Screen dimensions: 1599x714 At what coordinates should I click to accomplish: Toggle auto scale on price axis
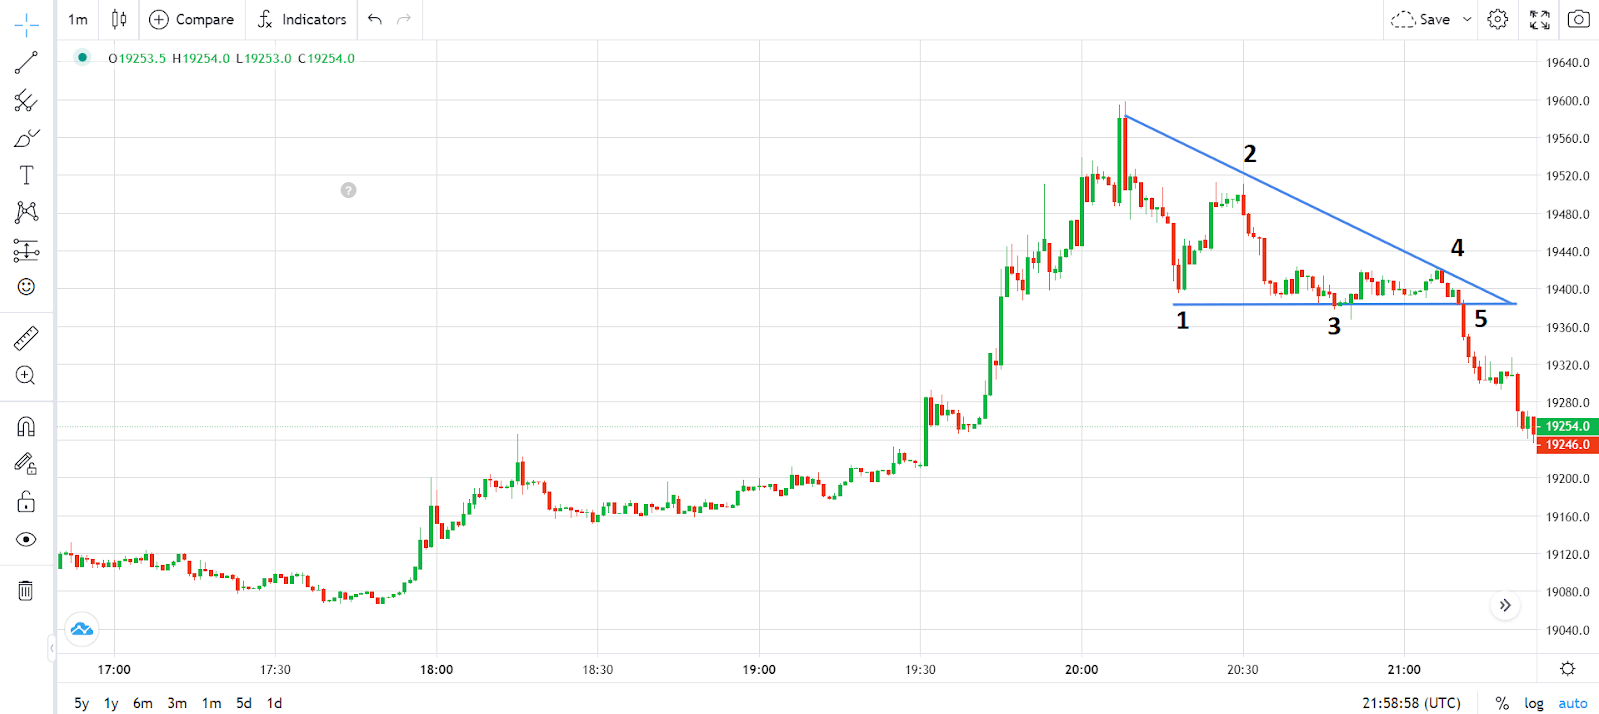[x=1572, y=703]
